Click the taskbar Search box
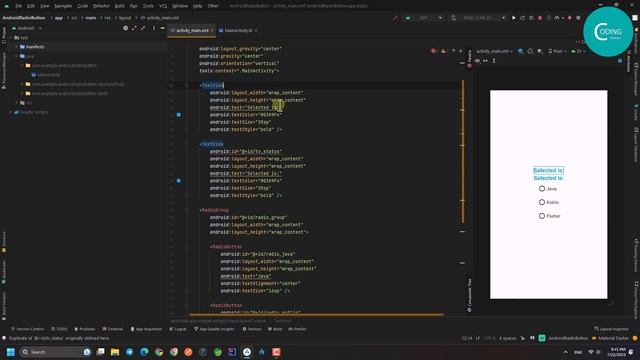640x360 pixels. click(55, 352)
